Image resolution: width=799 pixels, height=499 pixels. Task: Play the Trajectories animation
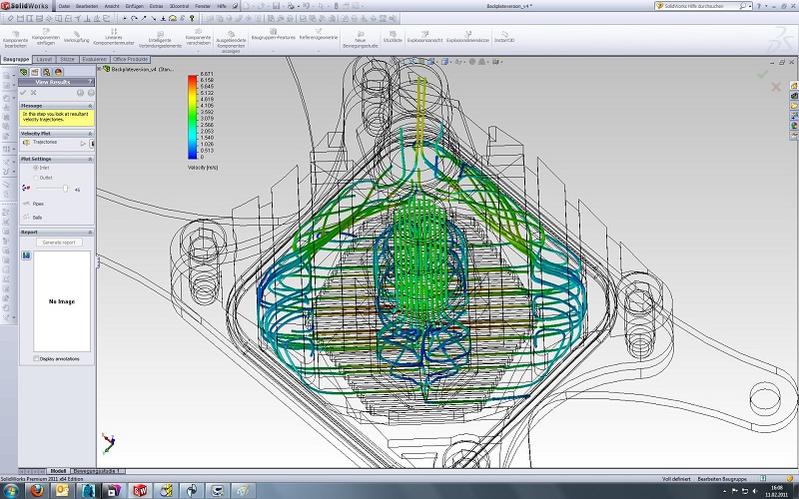coord(84,144)
